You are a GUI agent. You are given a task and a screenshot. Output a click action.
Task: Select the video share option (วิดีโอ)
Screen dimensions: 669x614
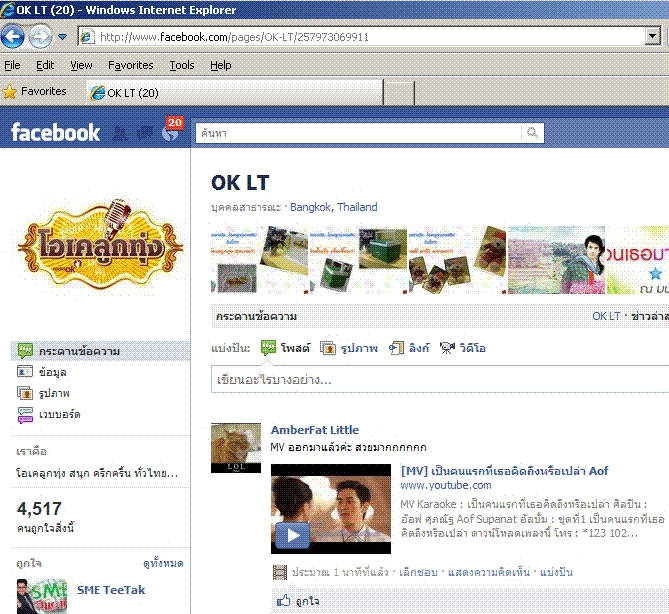point(447,348)
